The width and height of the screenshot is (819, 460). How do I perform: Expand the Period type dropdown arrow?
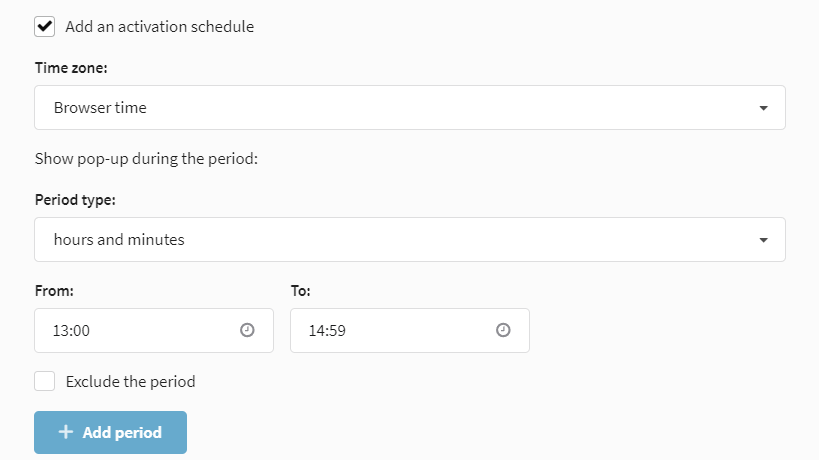pyautogui.click(x=764, y=240)
